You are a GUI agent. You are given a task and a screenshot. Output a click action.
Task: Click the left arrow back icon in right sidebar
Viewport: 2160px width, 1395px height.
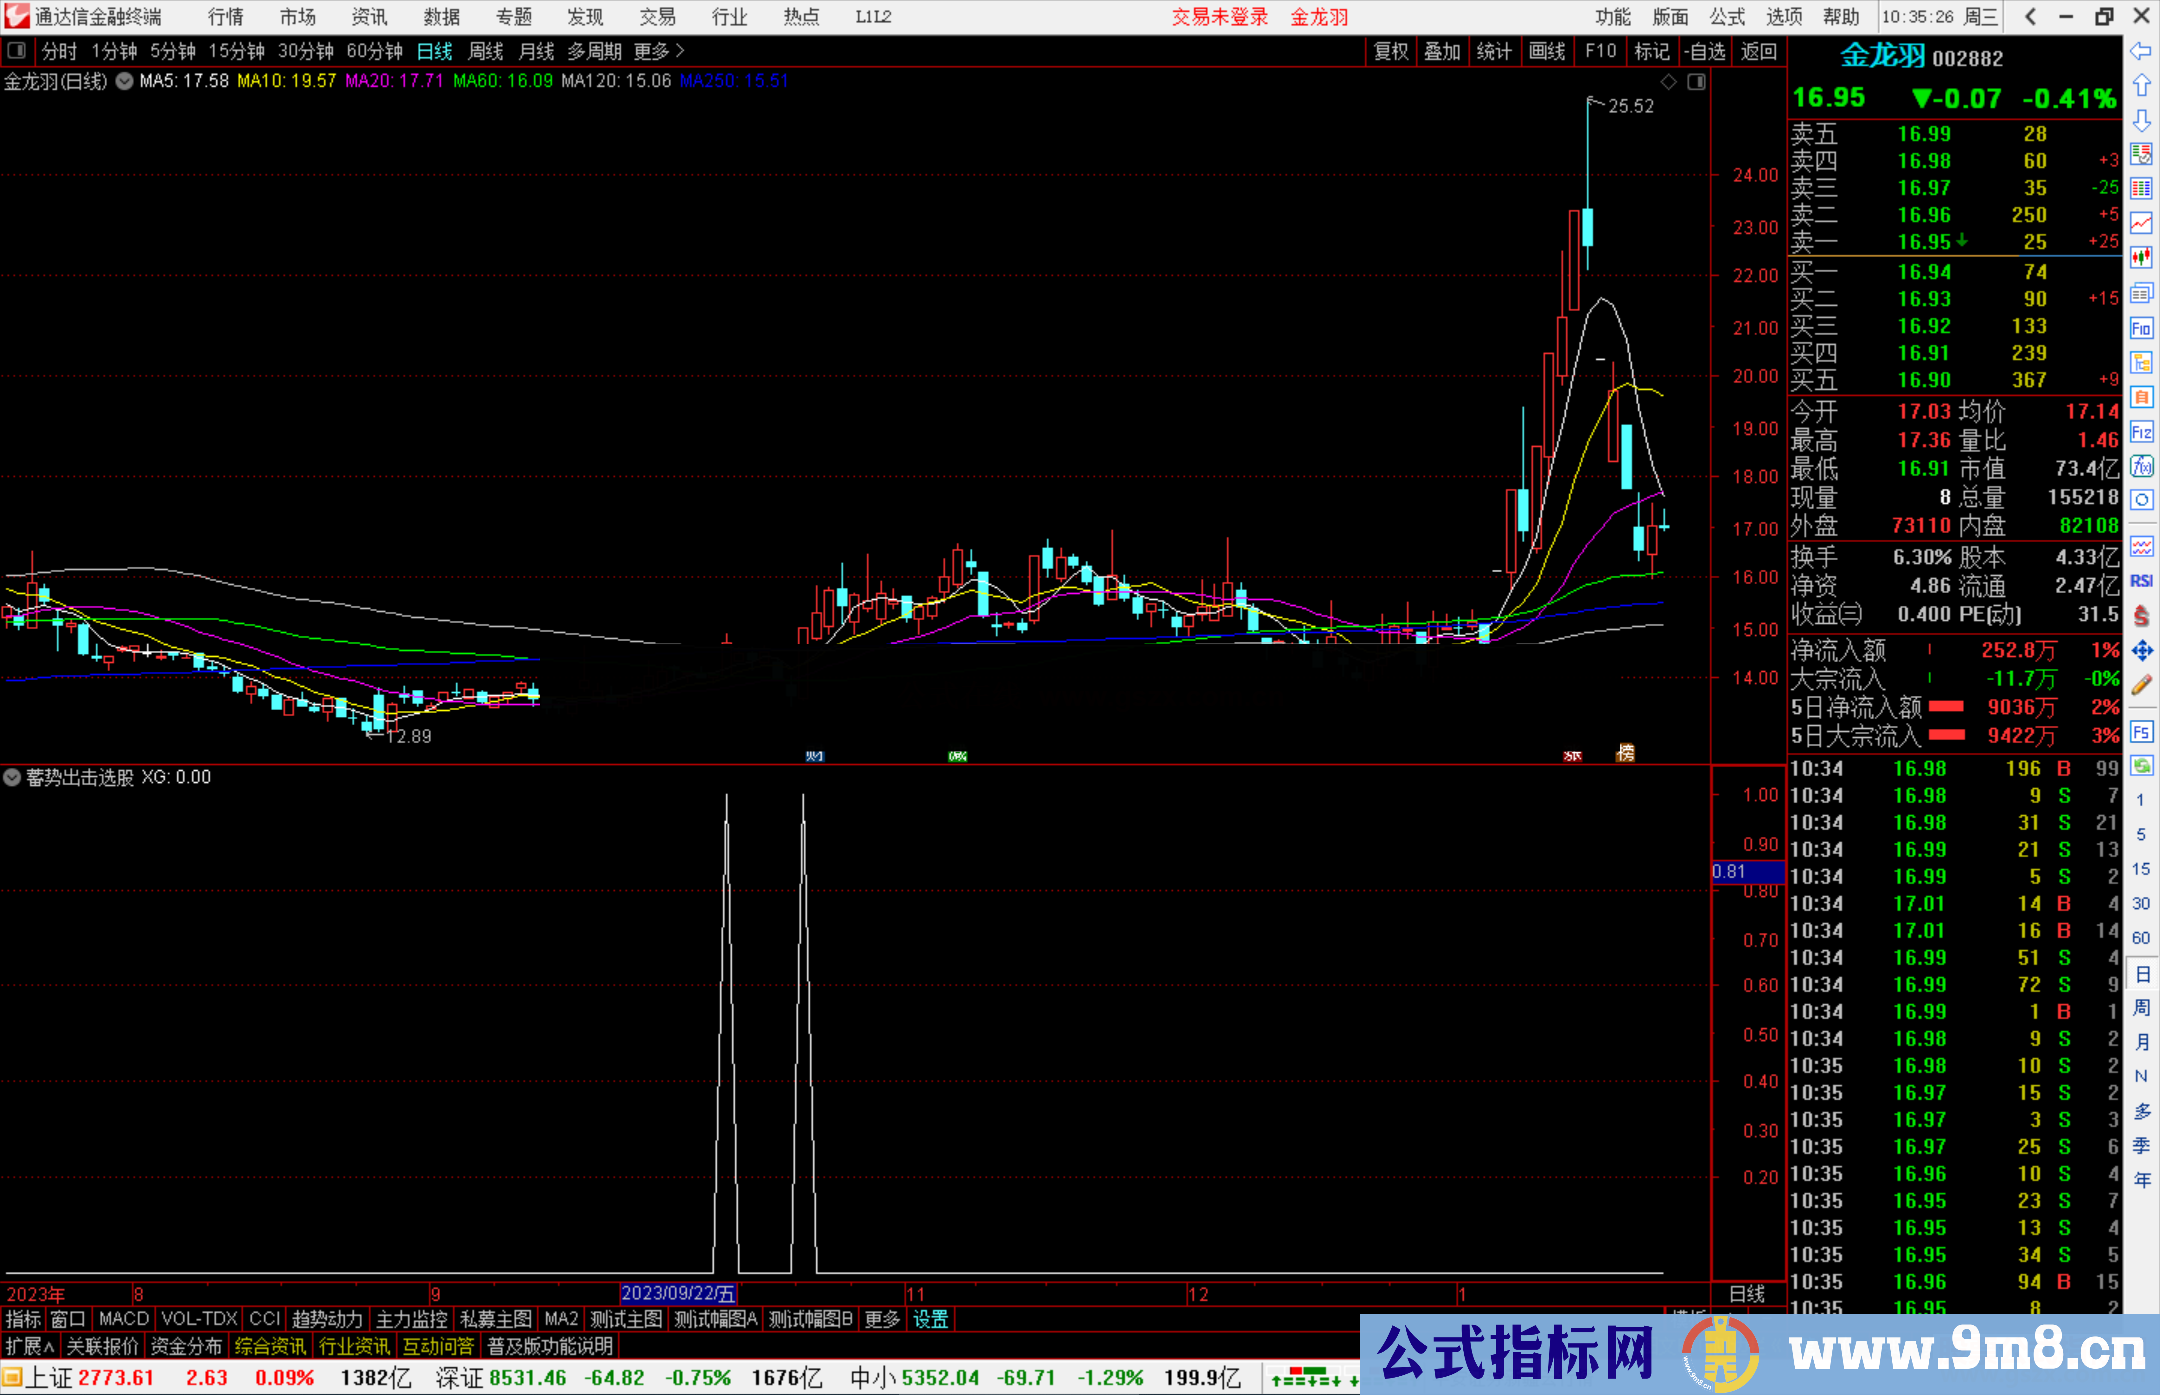[2141, 51]
